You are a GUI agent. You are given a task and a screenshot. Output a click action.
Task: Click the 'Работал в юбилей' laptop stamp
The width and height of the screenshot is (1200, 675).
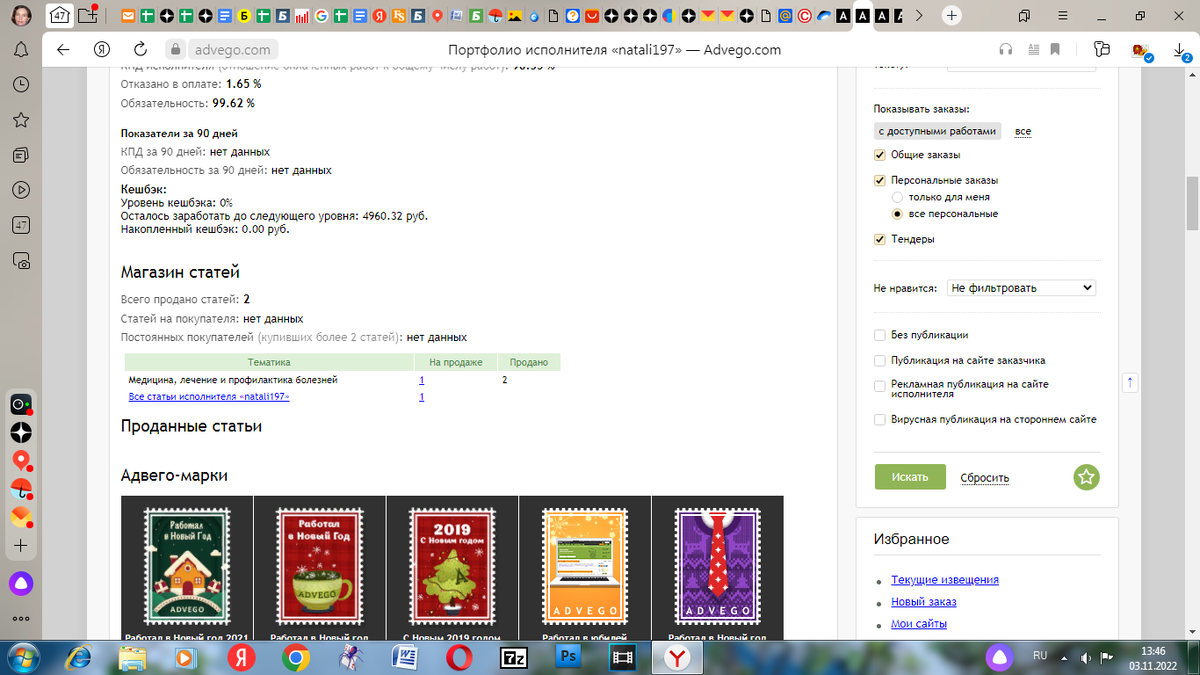coord(585,567)
